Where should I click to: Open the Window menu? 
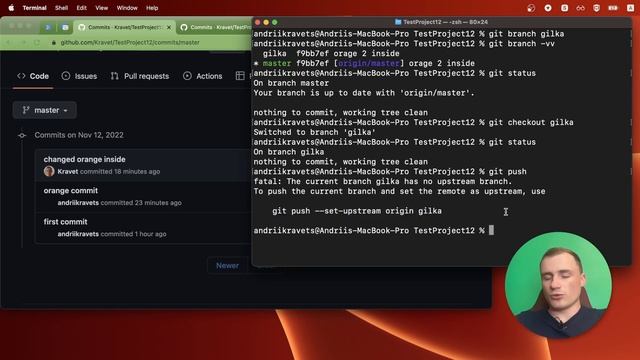click(127, 8)
